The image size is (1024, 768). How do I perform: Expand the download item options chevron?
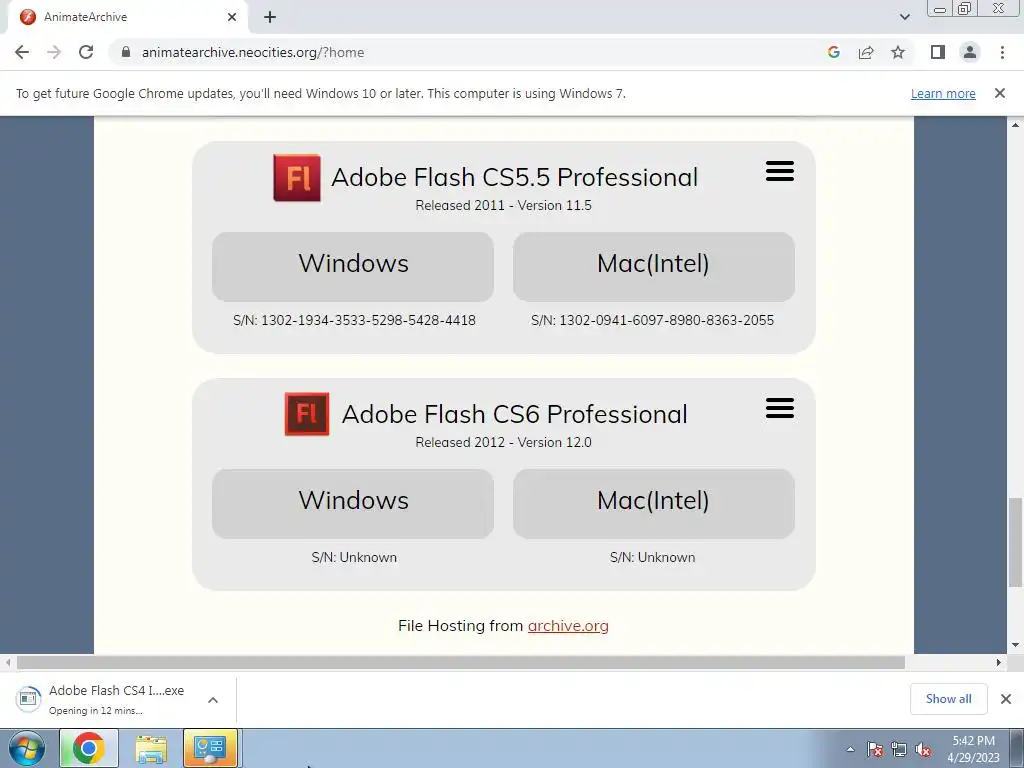point(213,699)
